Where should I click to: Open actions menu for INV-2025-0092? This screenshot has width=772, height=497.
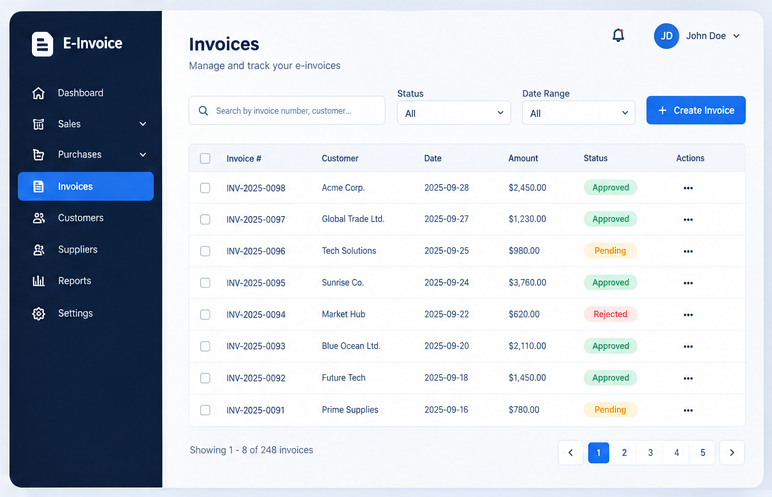tap(688, 378)
